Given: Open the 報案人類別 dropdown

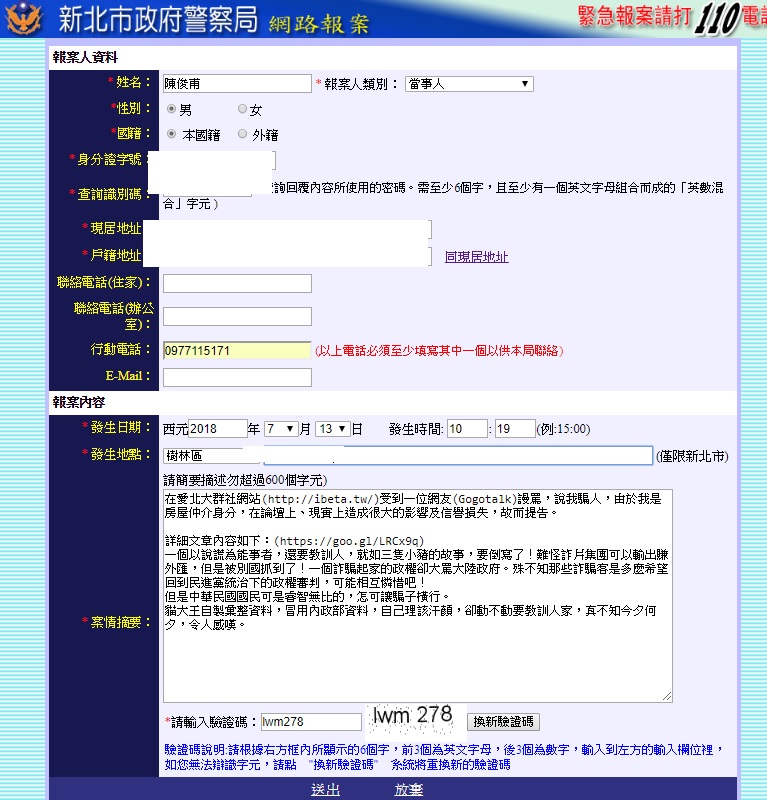Looking at the screenshot, I should click(x=469, y=84).
